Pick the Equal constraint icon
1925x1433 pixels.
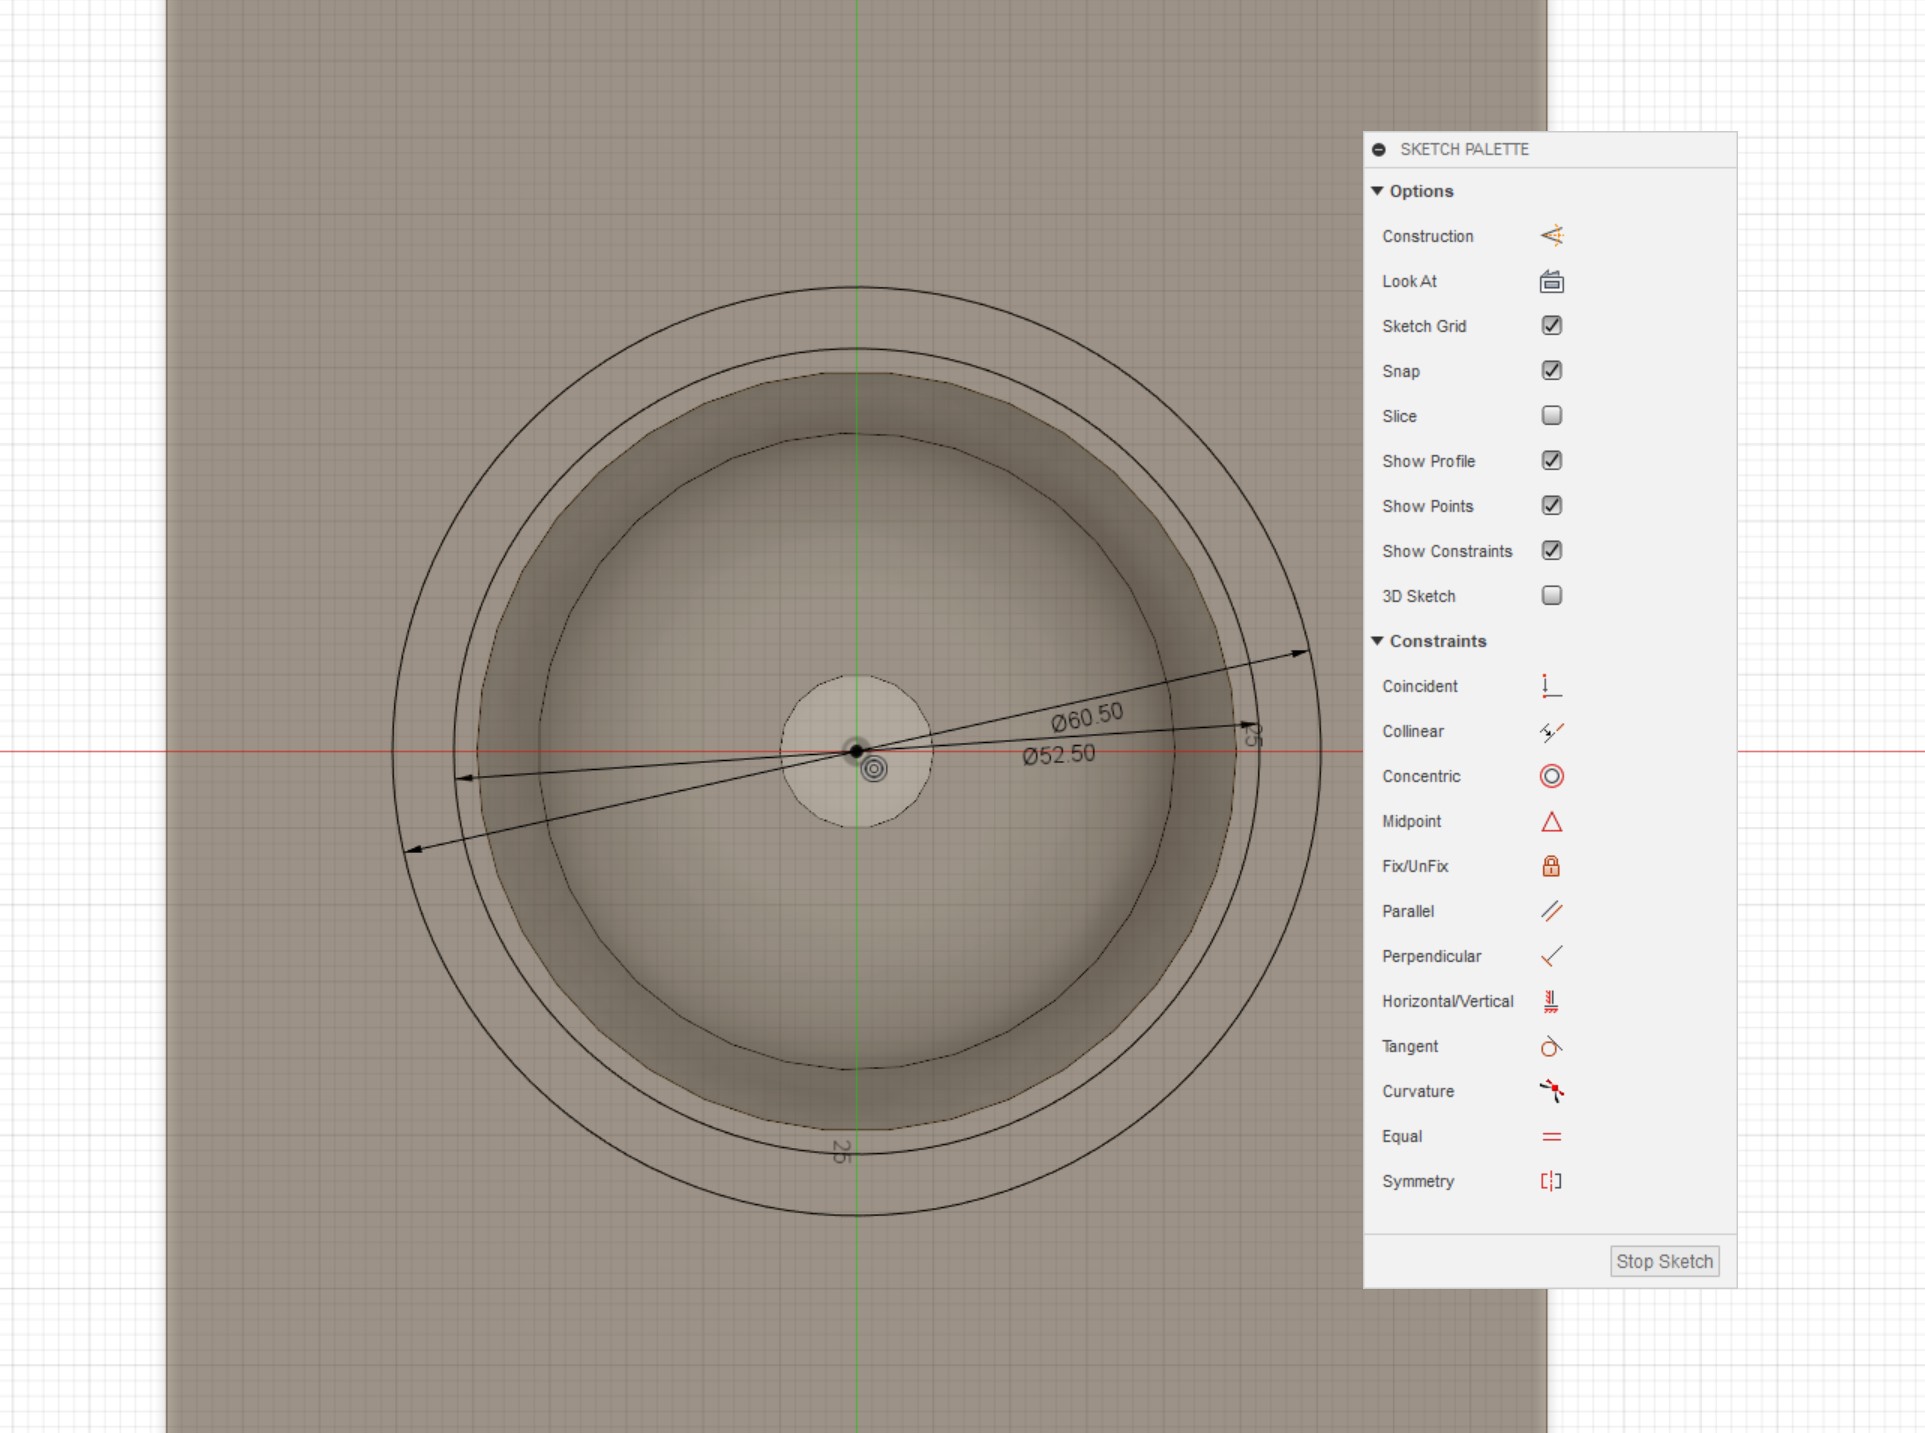[1551, 1136]
